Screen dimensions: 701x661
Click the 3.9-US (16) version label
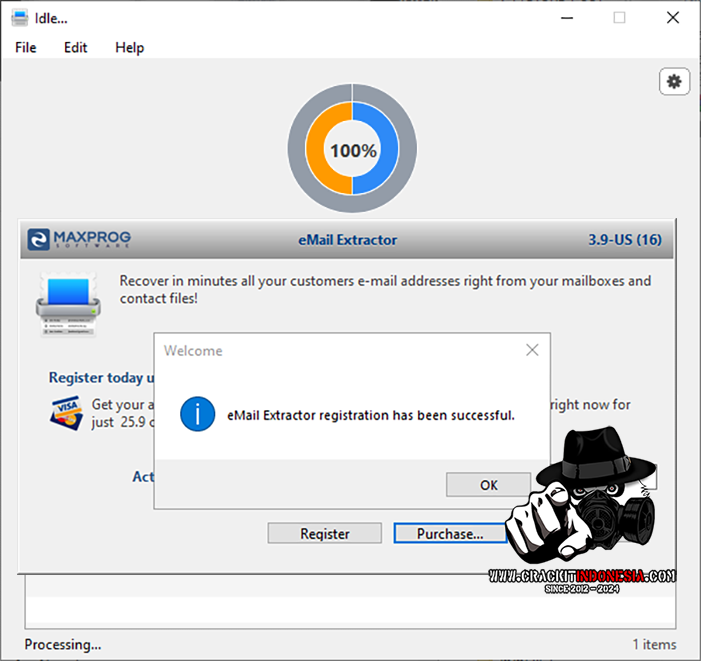click(x=624, y=239)
